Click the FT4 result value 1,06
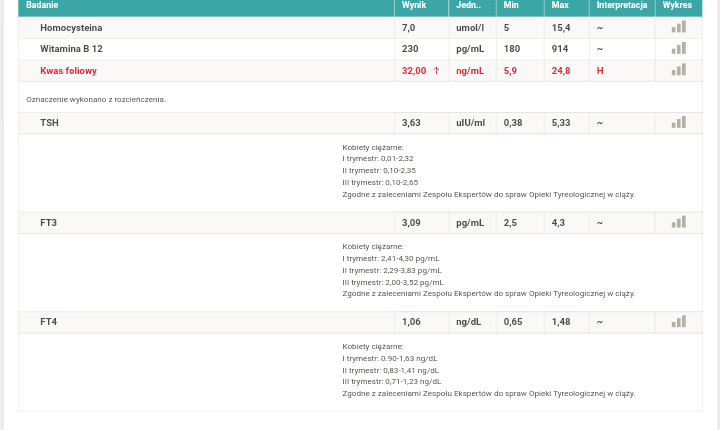 pyautogui.click(x=411, y=322)
